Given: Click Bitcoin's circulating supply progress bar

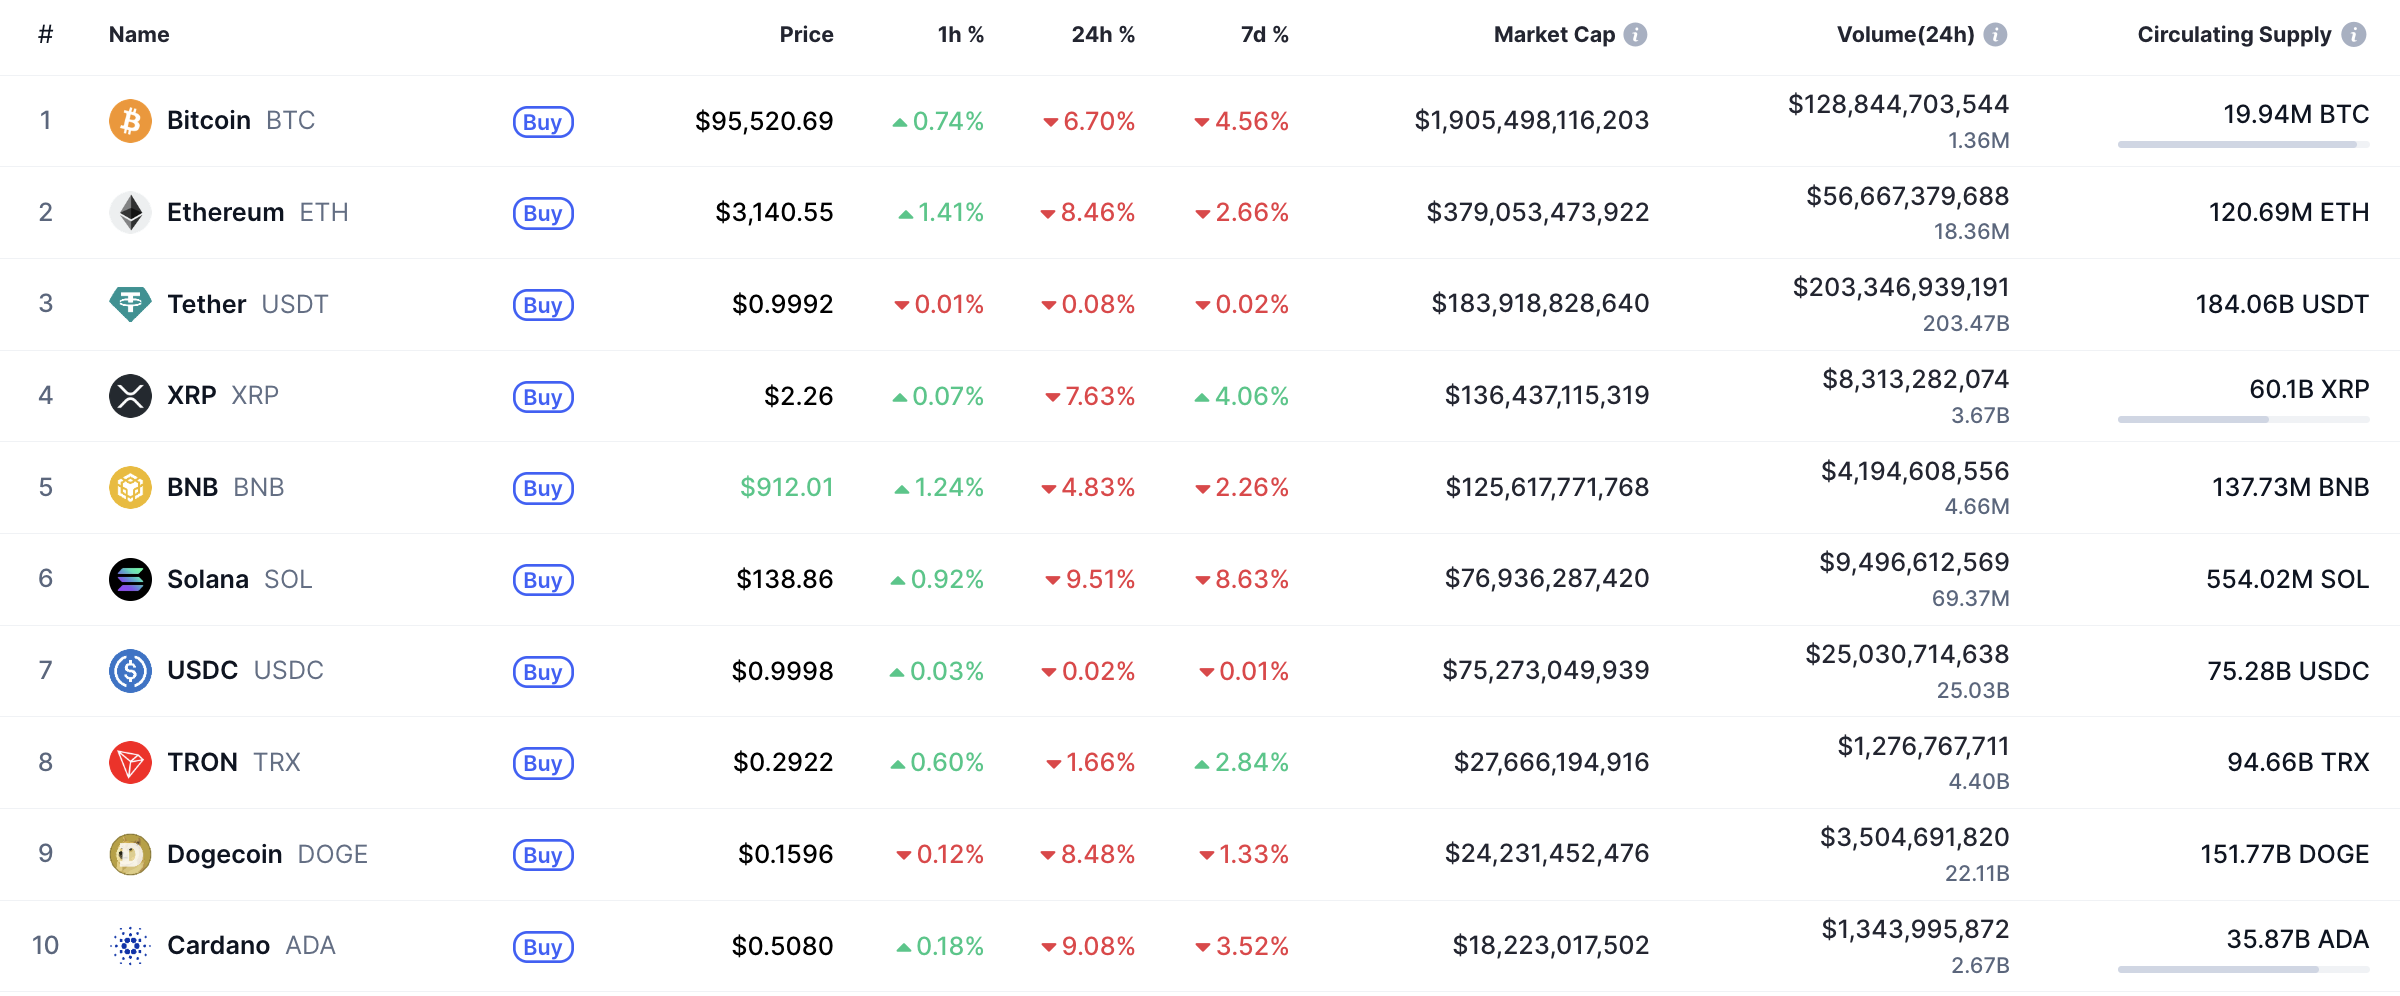Looking at the screenshot, I should pyautogui.click(x=2243, y=145).
